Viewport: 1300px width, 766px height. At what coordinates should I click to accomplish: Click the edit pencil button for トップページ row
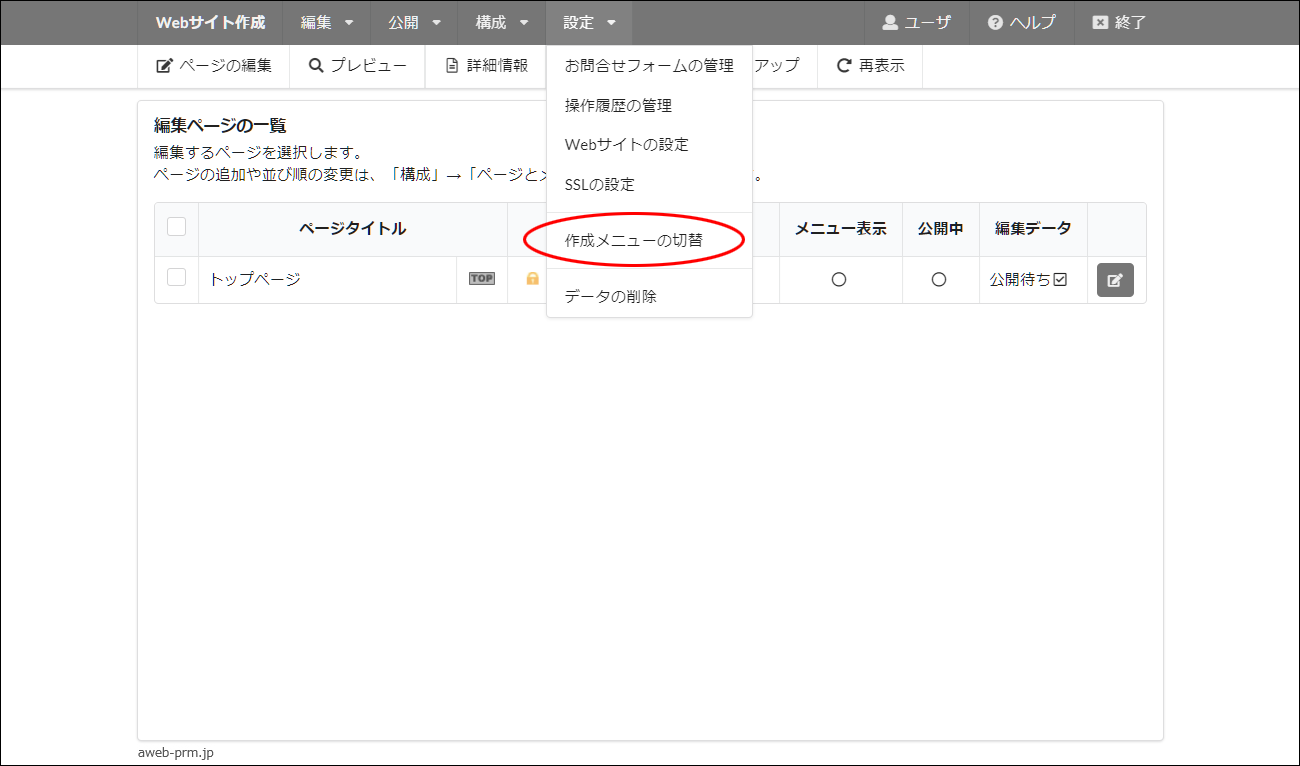(1115, 280)
